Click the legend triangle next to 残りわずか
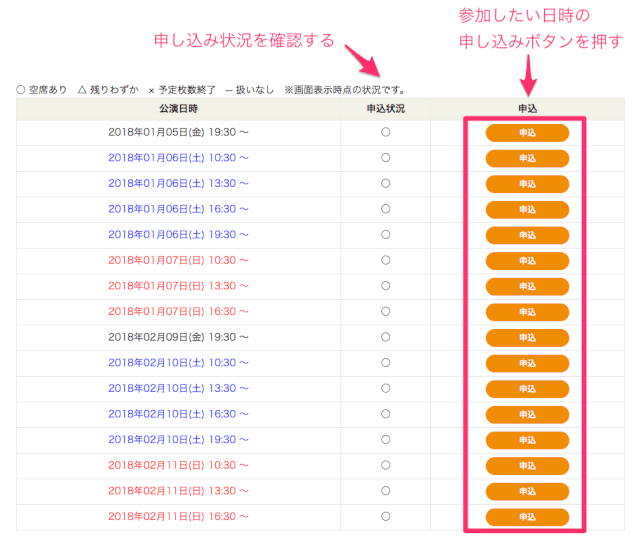640x536 pixels. [82, 89]
